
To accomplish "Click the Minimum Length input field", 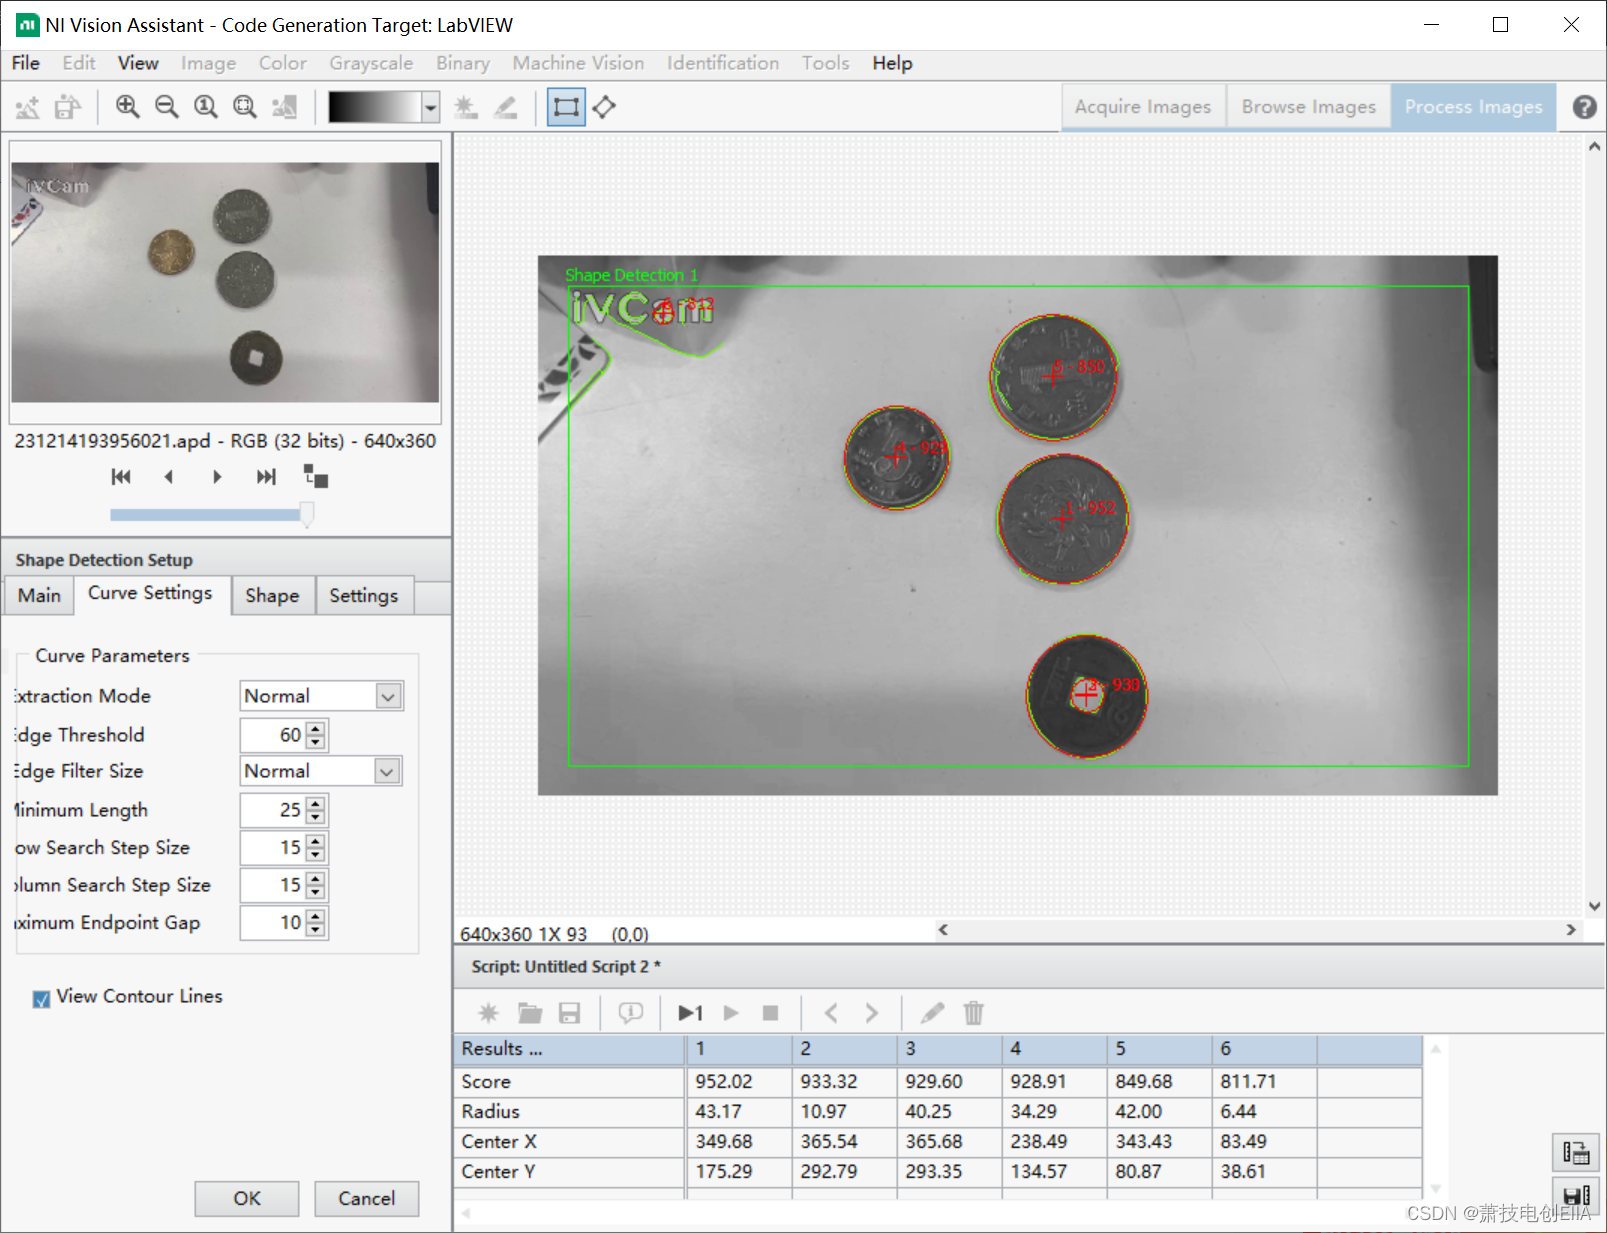I will tap(272, 810).
